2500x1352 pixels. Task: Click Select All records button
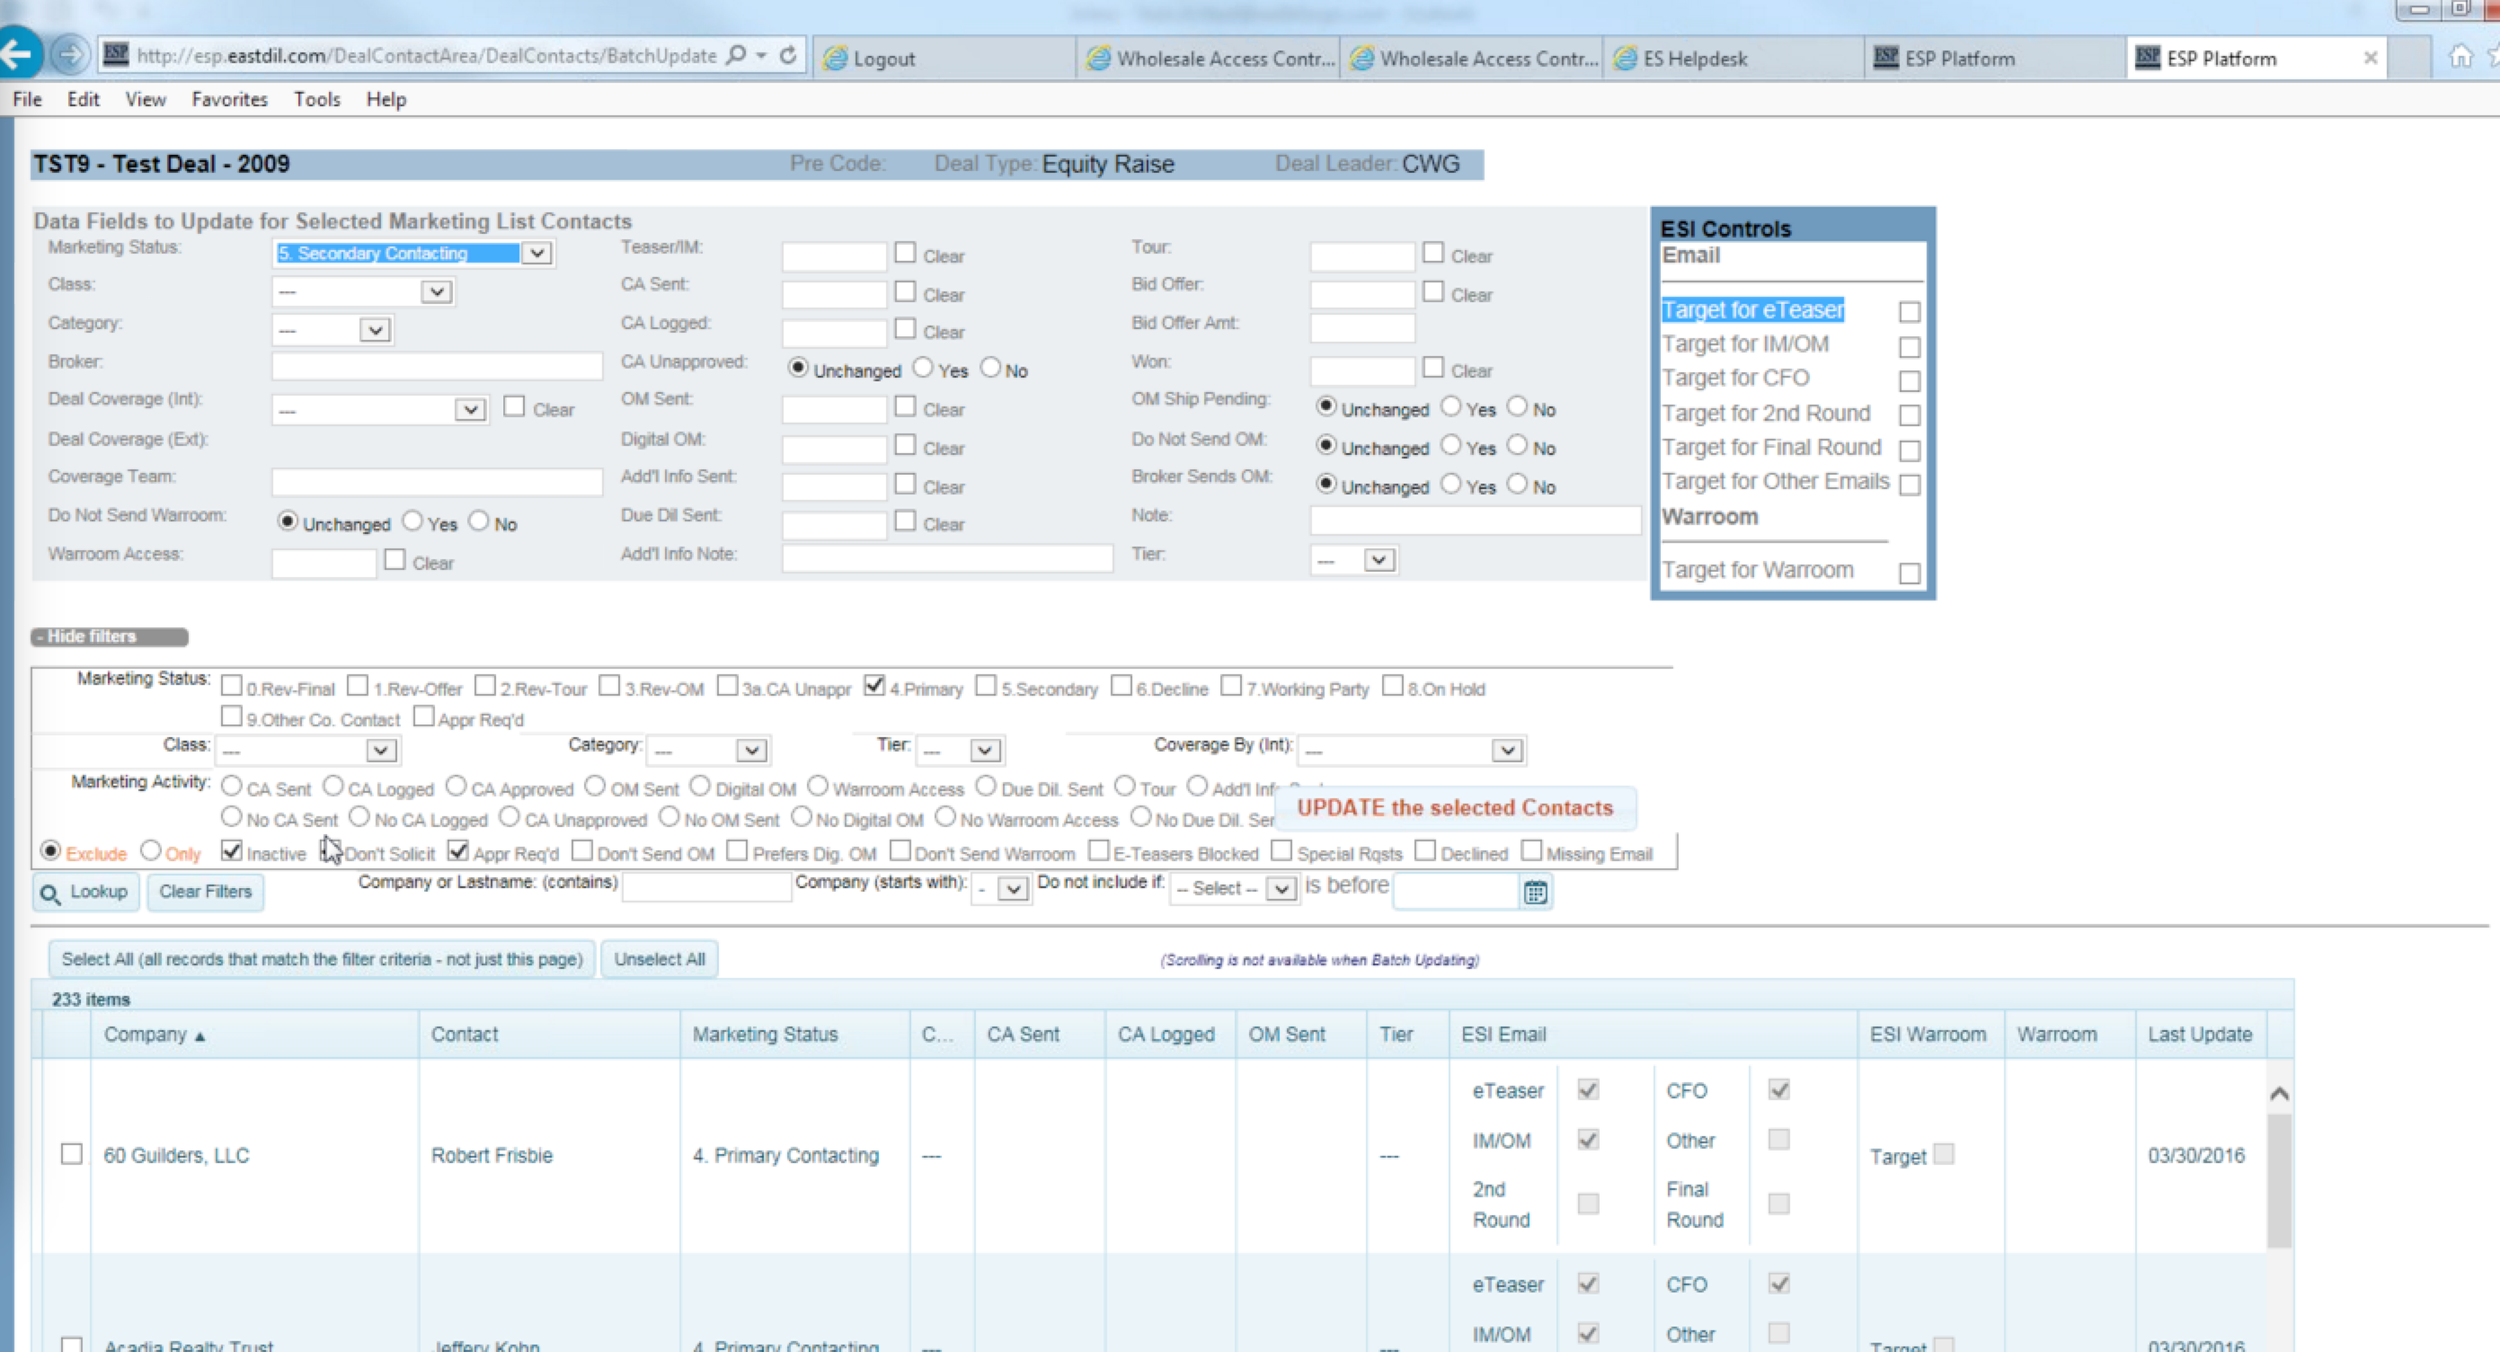click(322, 959)
